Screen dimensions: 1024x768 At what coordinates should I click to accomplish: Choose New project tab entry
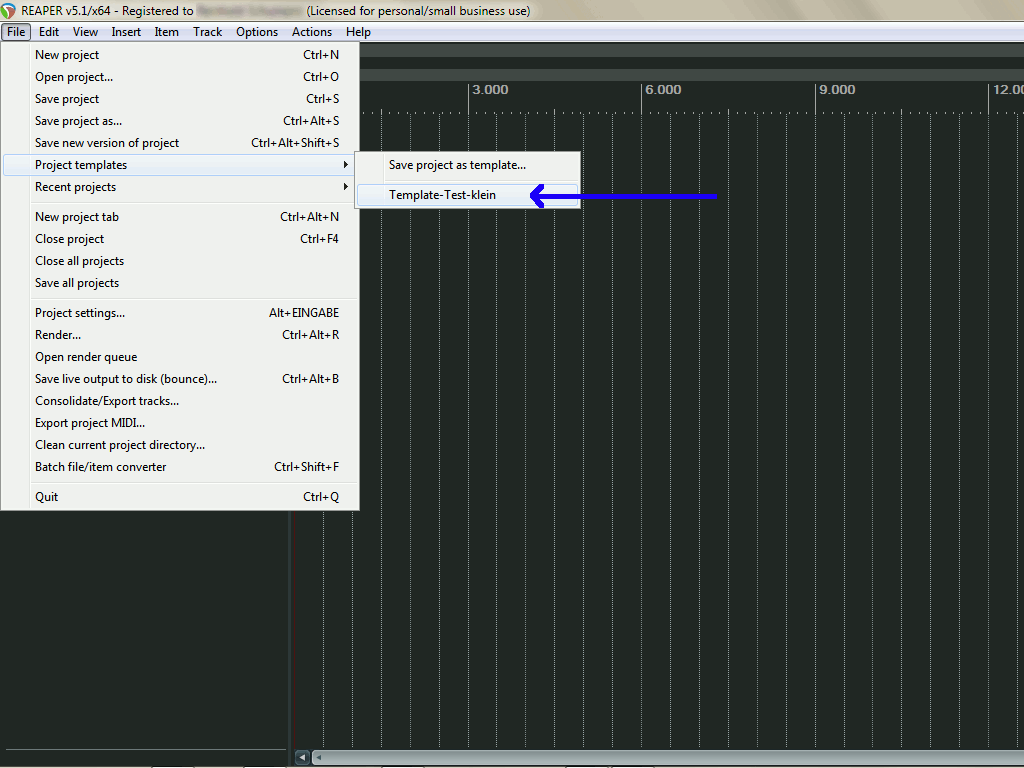point(180,217)
